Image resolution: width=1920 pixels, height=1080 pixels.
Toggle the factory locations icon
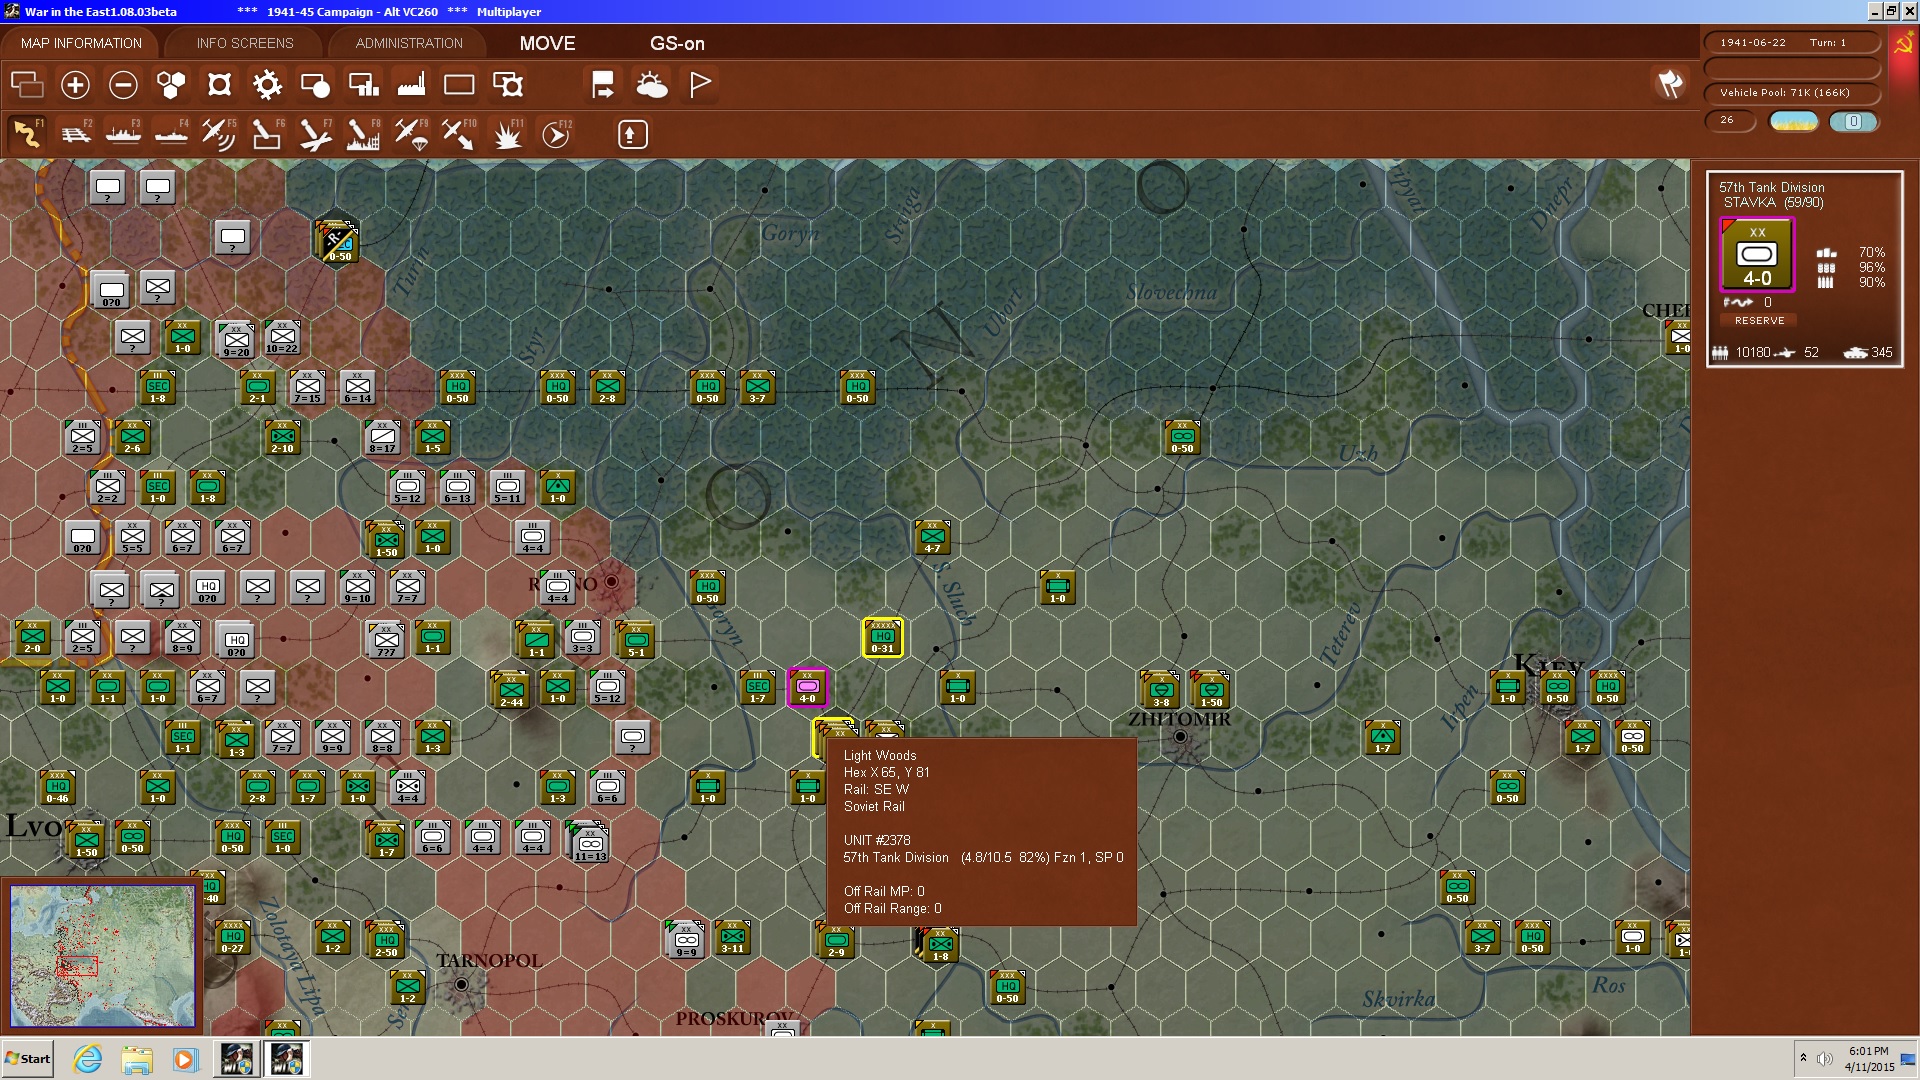411,85
